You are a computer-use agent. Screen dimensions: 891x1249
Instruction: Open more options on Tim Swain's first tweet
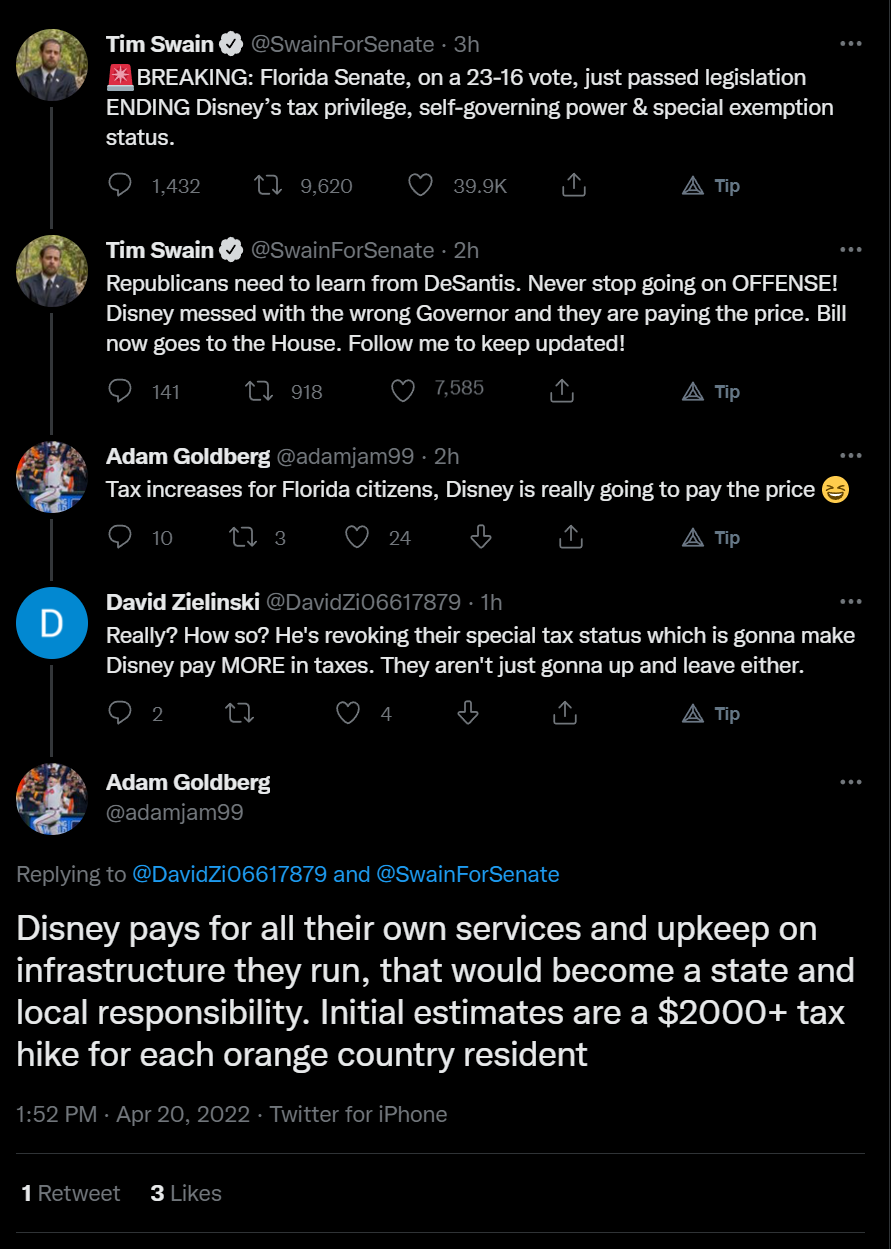(851, 44)
